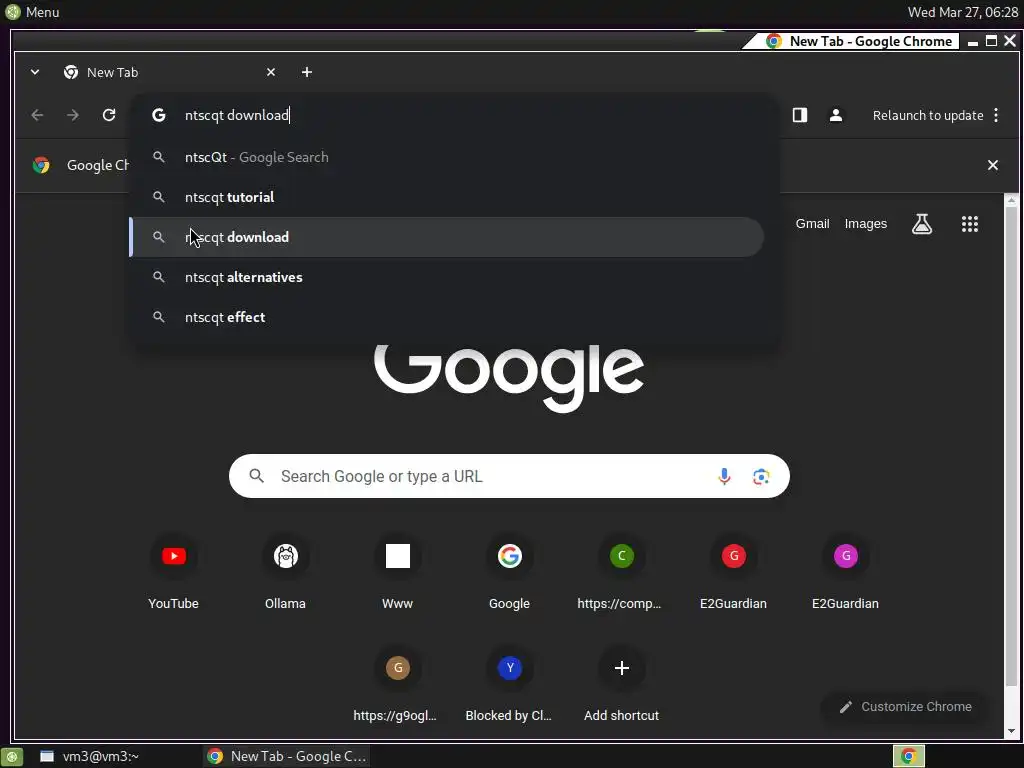
Task: Open the Www shortcut
Action: click(x=398, y=573)
